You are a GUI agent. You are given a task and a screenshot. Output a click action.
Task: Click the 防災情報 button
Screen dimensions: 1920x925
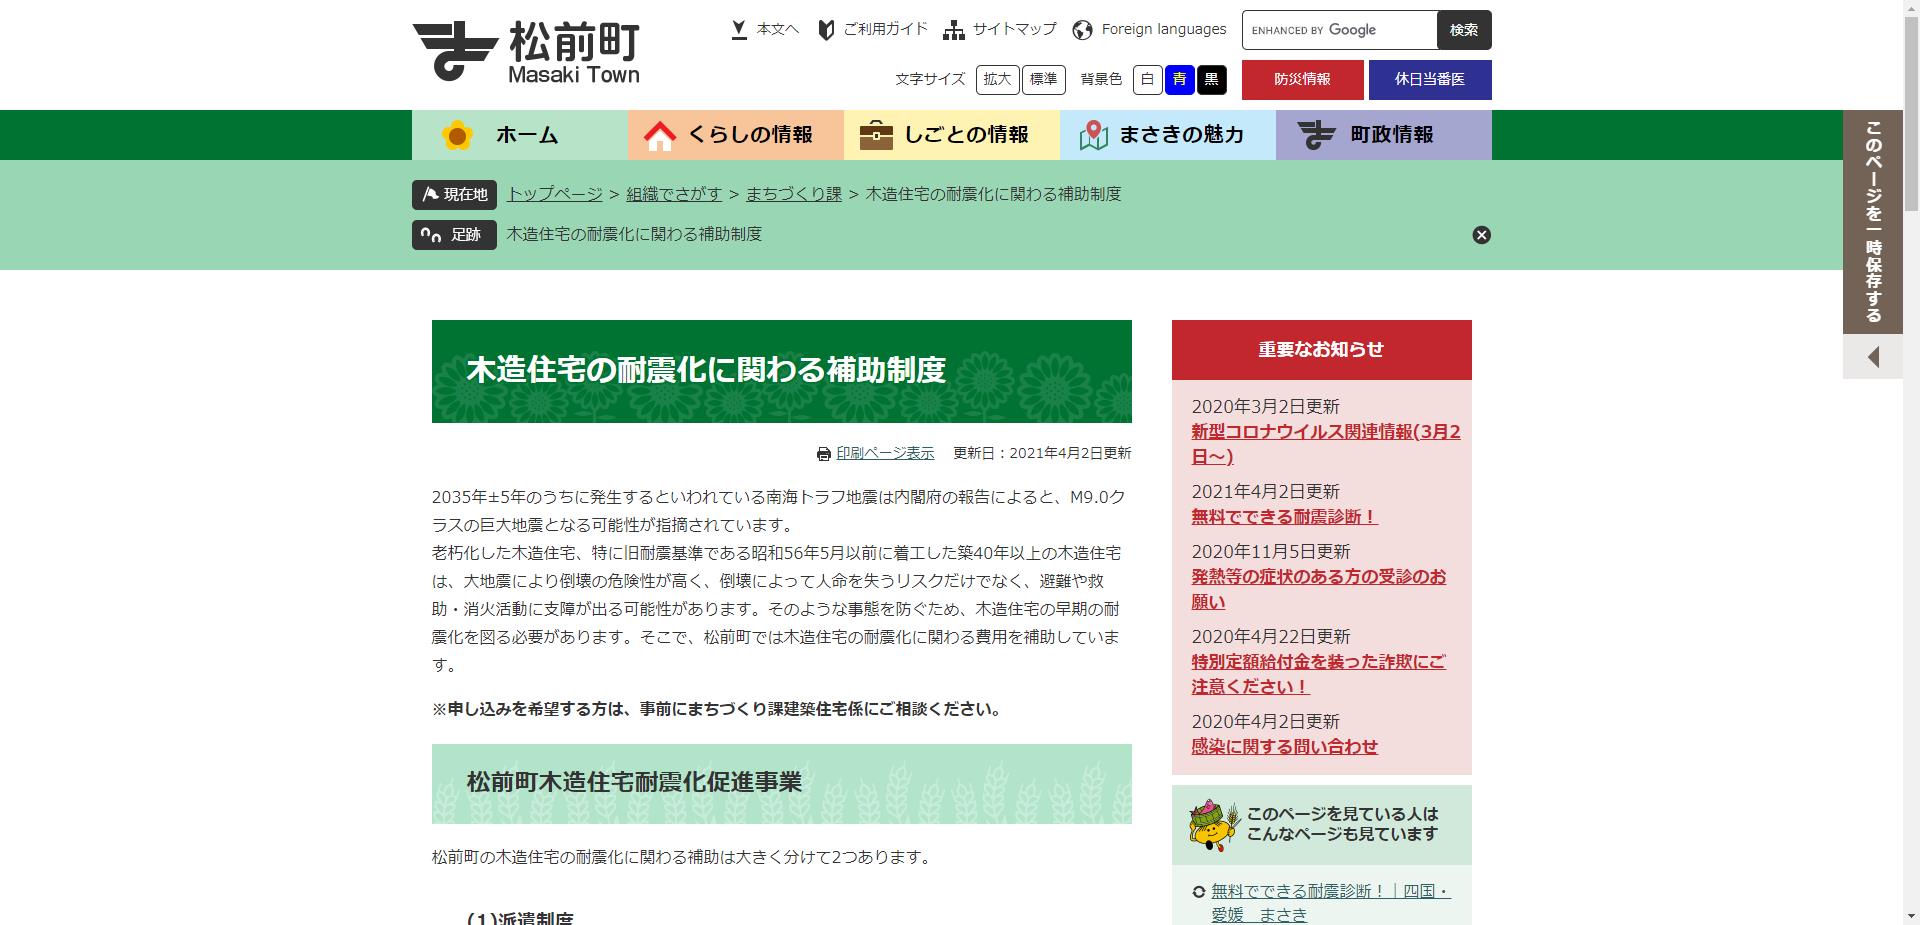[x=1302, y=79]
